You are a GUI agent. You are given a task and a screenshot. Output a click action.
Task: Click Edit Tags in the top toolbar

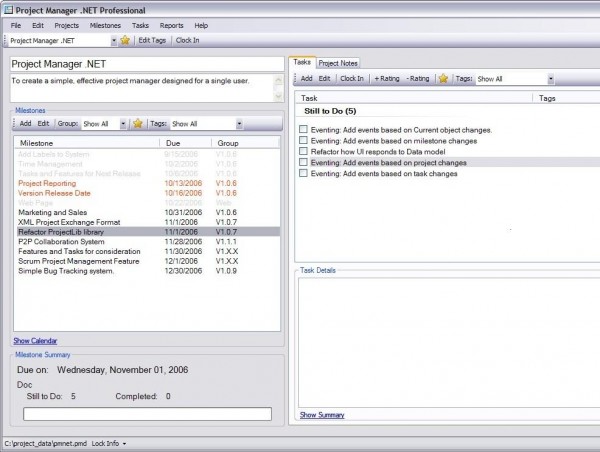click(152, 41)
